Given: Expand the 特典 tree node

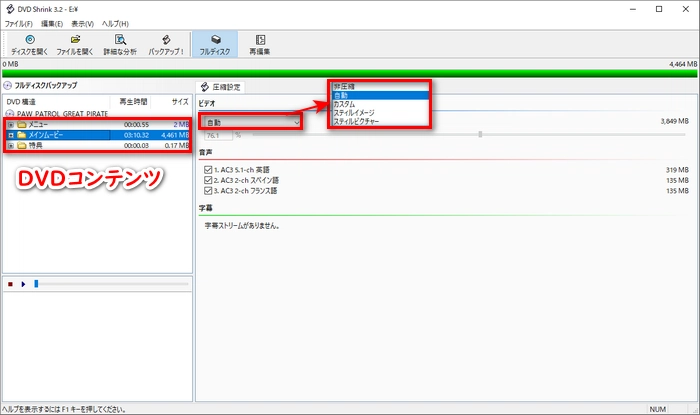Looking at the screenshot, I should coord(11,145).
